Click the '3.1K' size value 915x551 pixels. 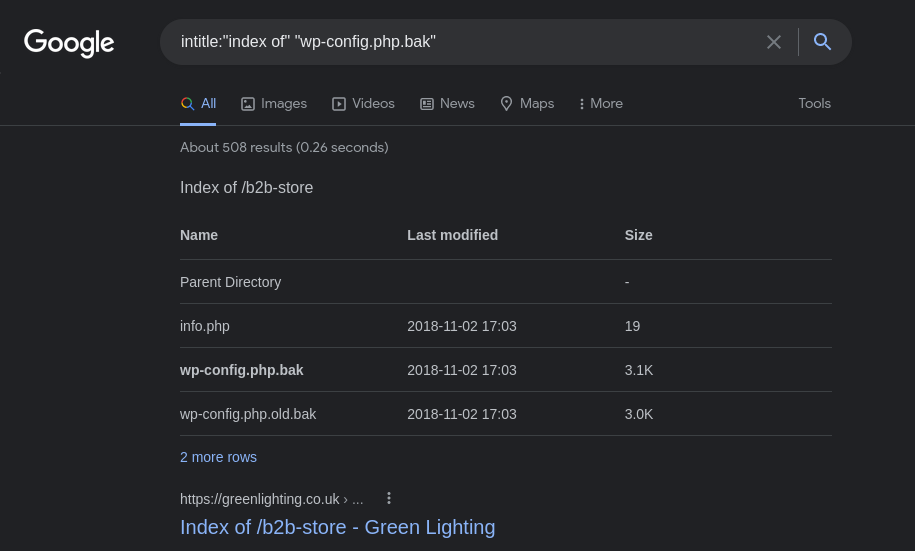pyautogui.click(x=638, y=370)
